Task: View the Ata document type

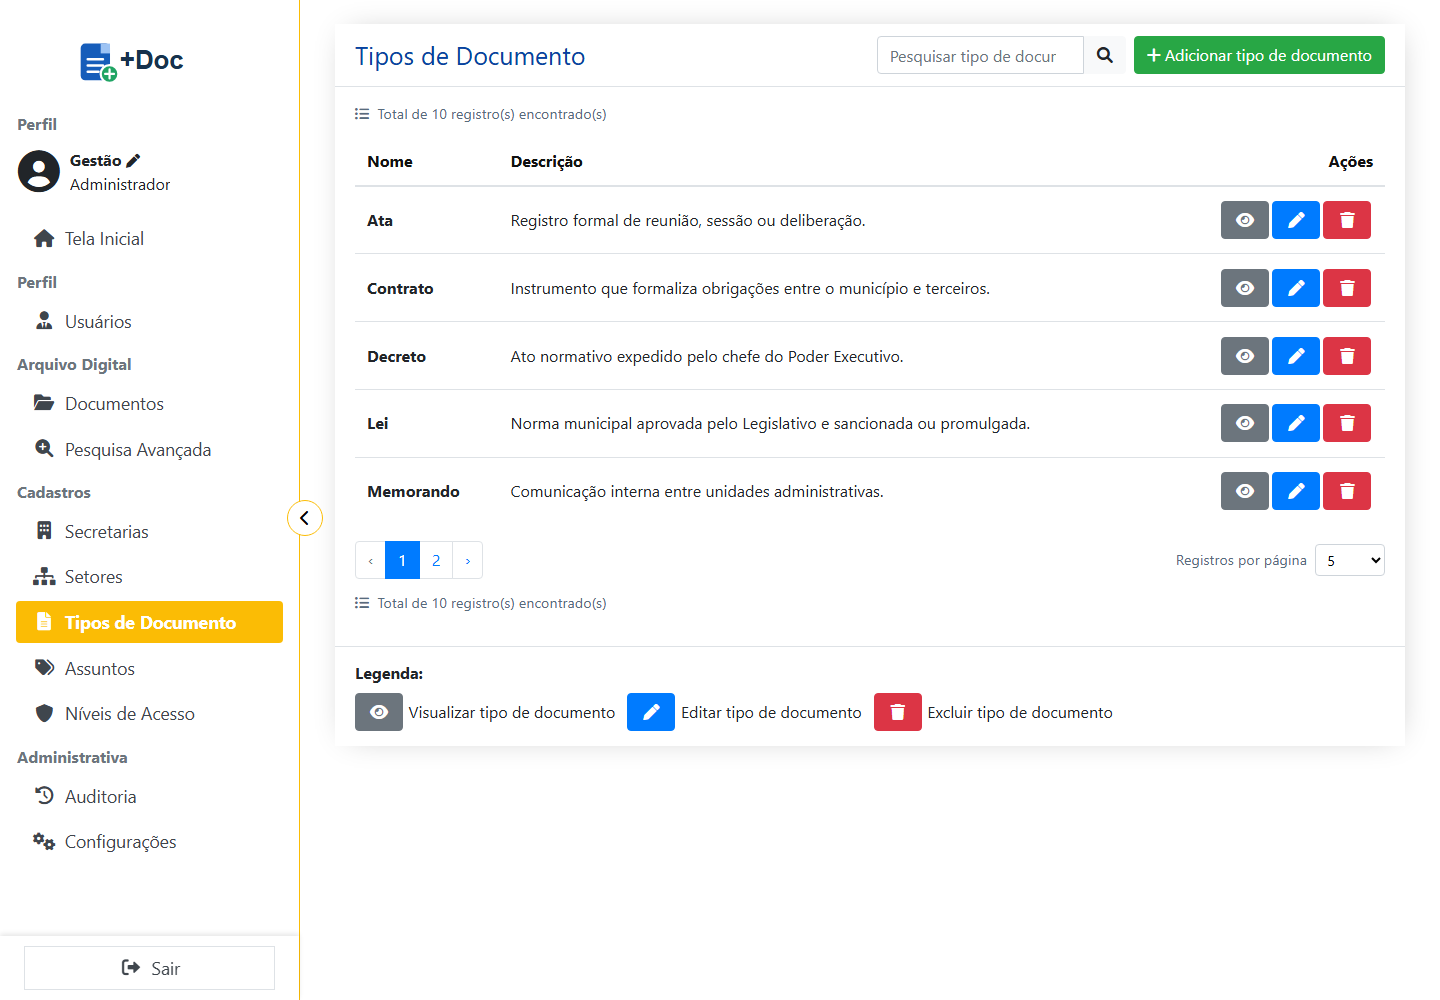Action: pyautogui.click(x=1245, y=220)
